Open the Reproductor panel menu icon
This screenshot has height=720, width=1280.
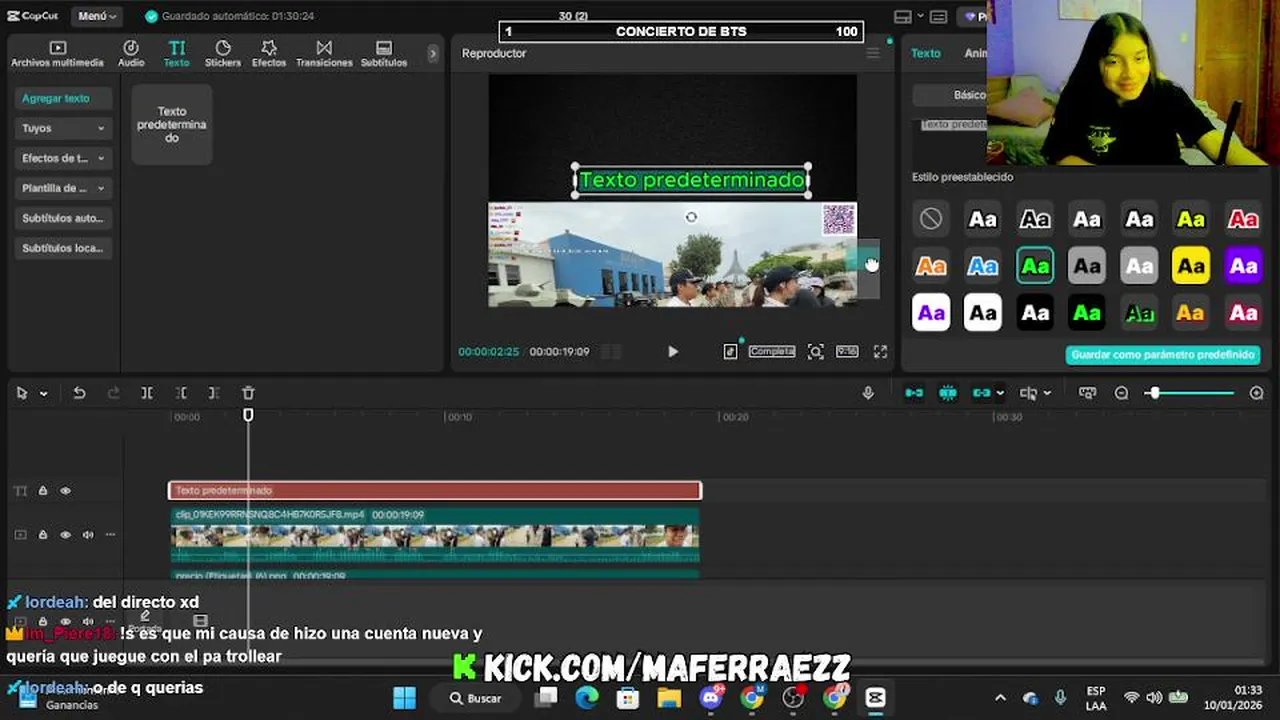pos(873,53)
